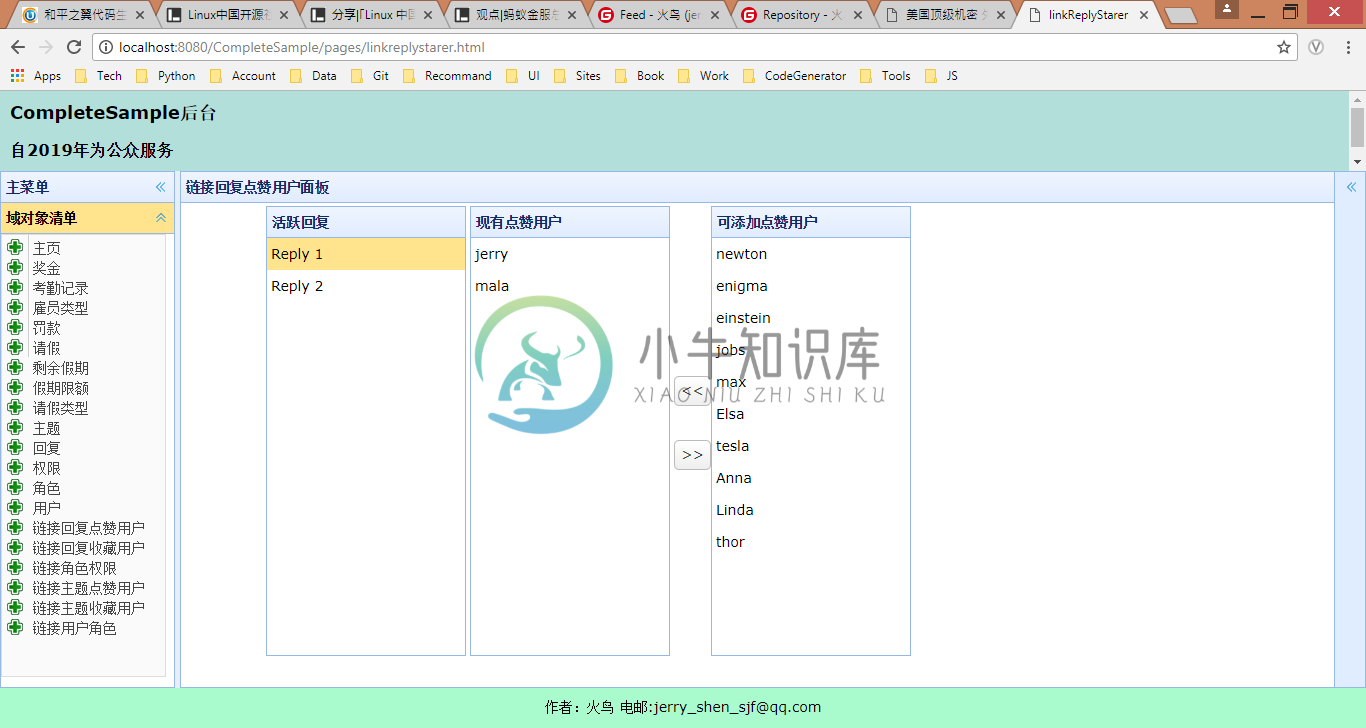Image resolution: width=1366 pixels, height=728 pixels.
Task: Click the green plus icon beside 剩余假期
Action: coord(15,367)
